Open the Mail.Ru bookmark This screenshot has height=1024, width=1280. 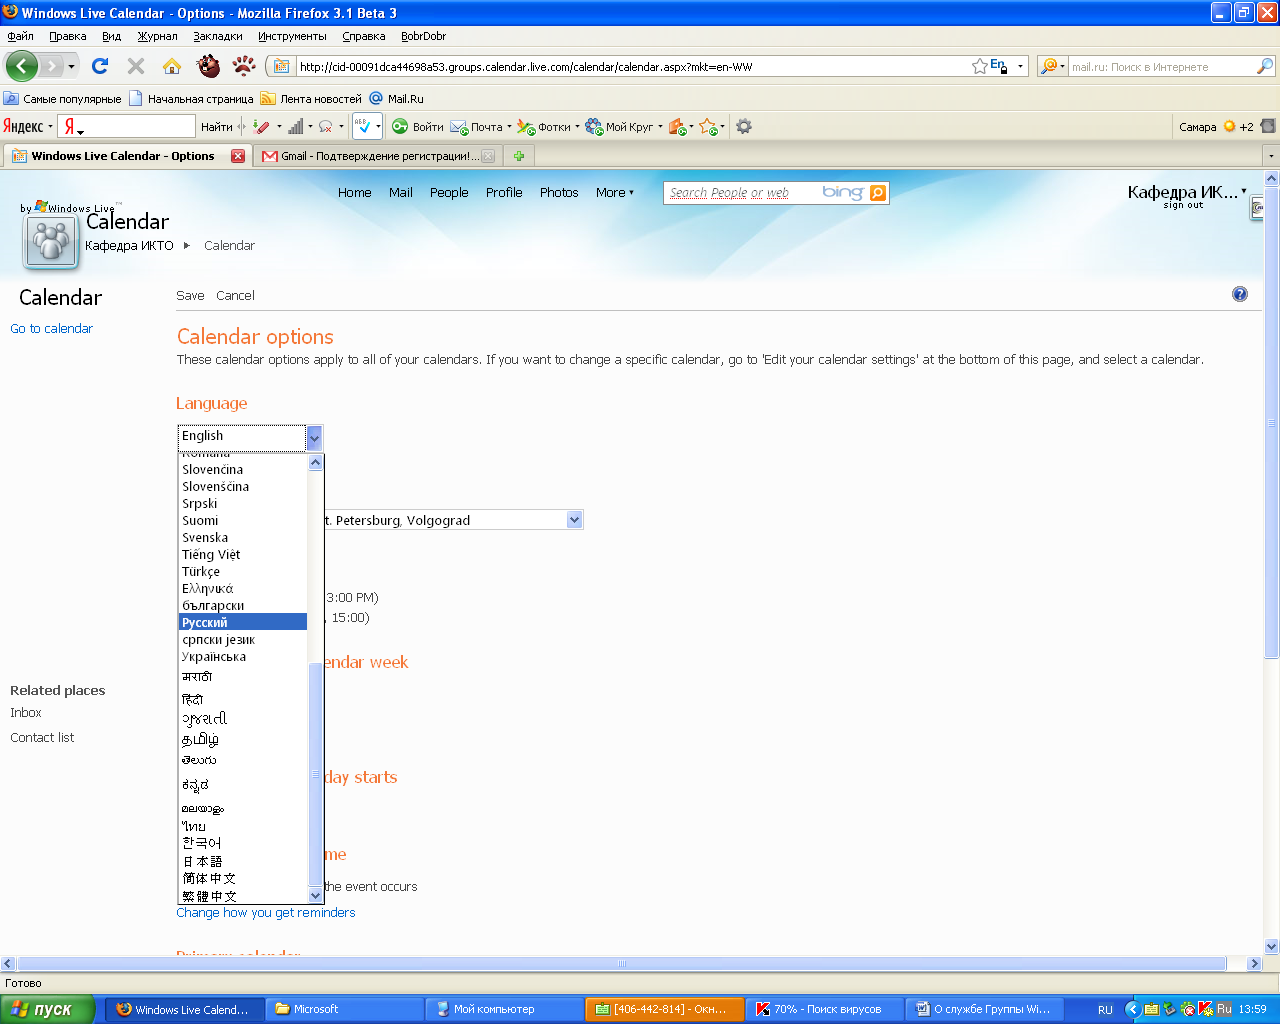[397, 99]
